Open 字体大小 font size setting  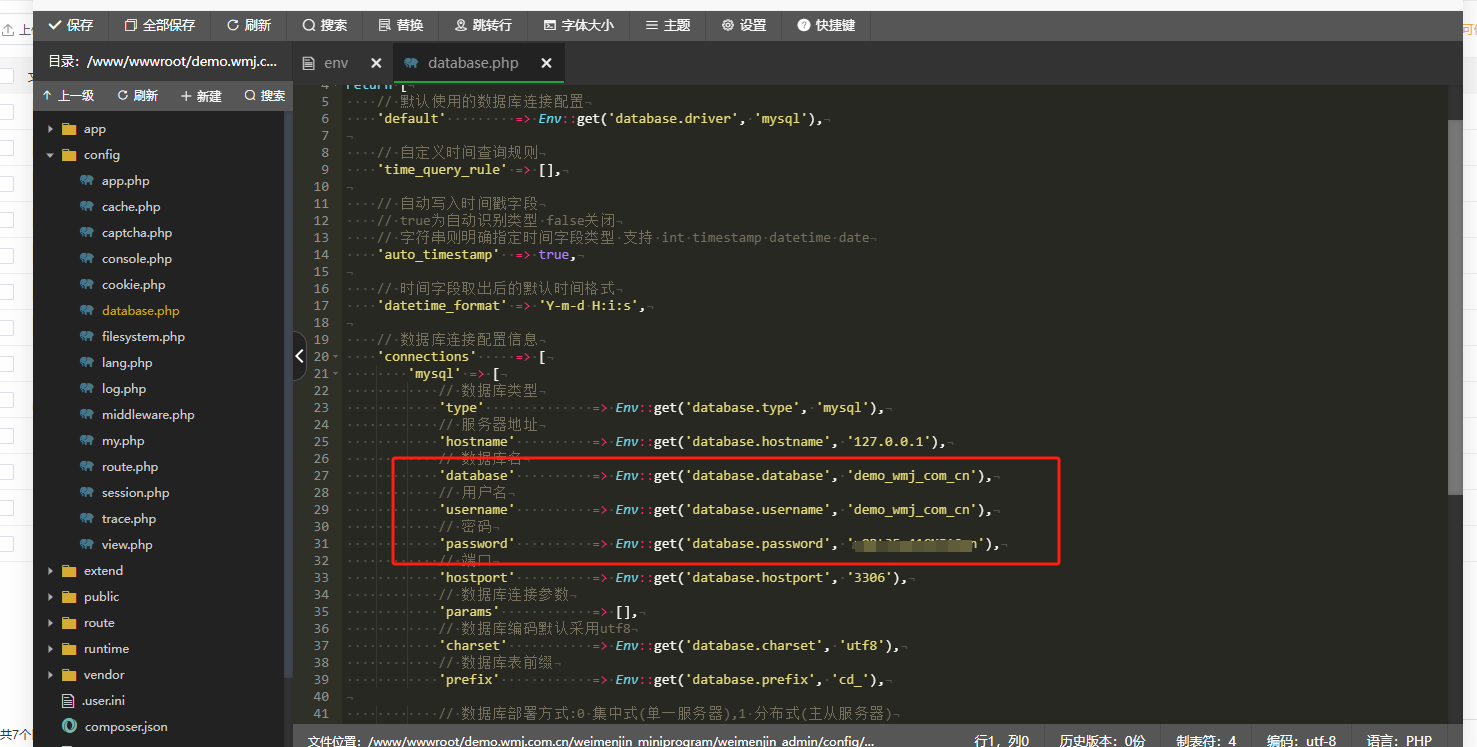579,25
